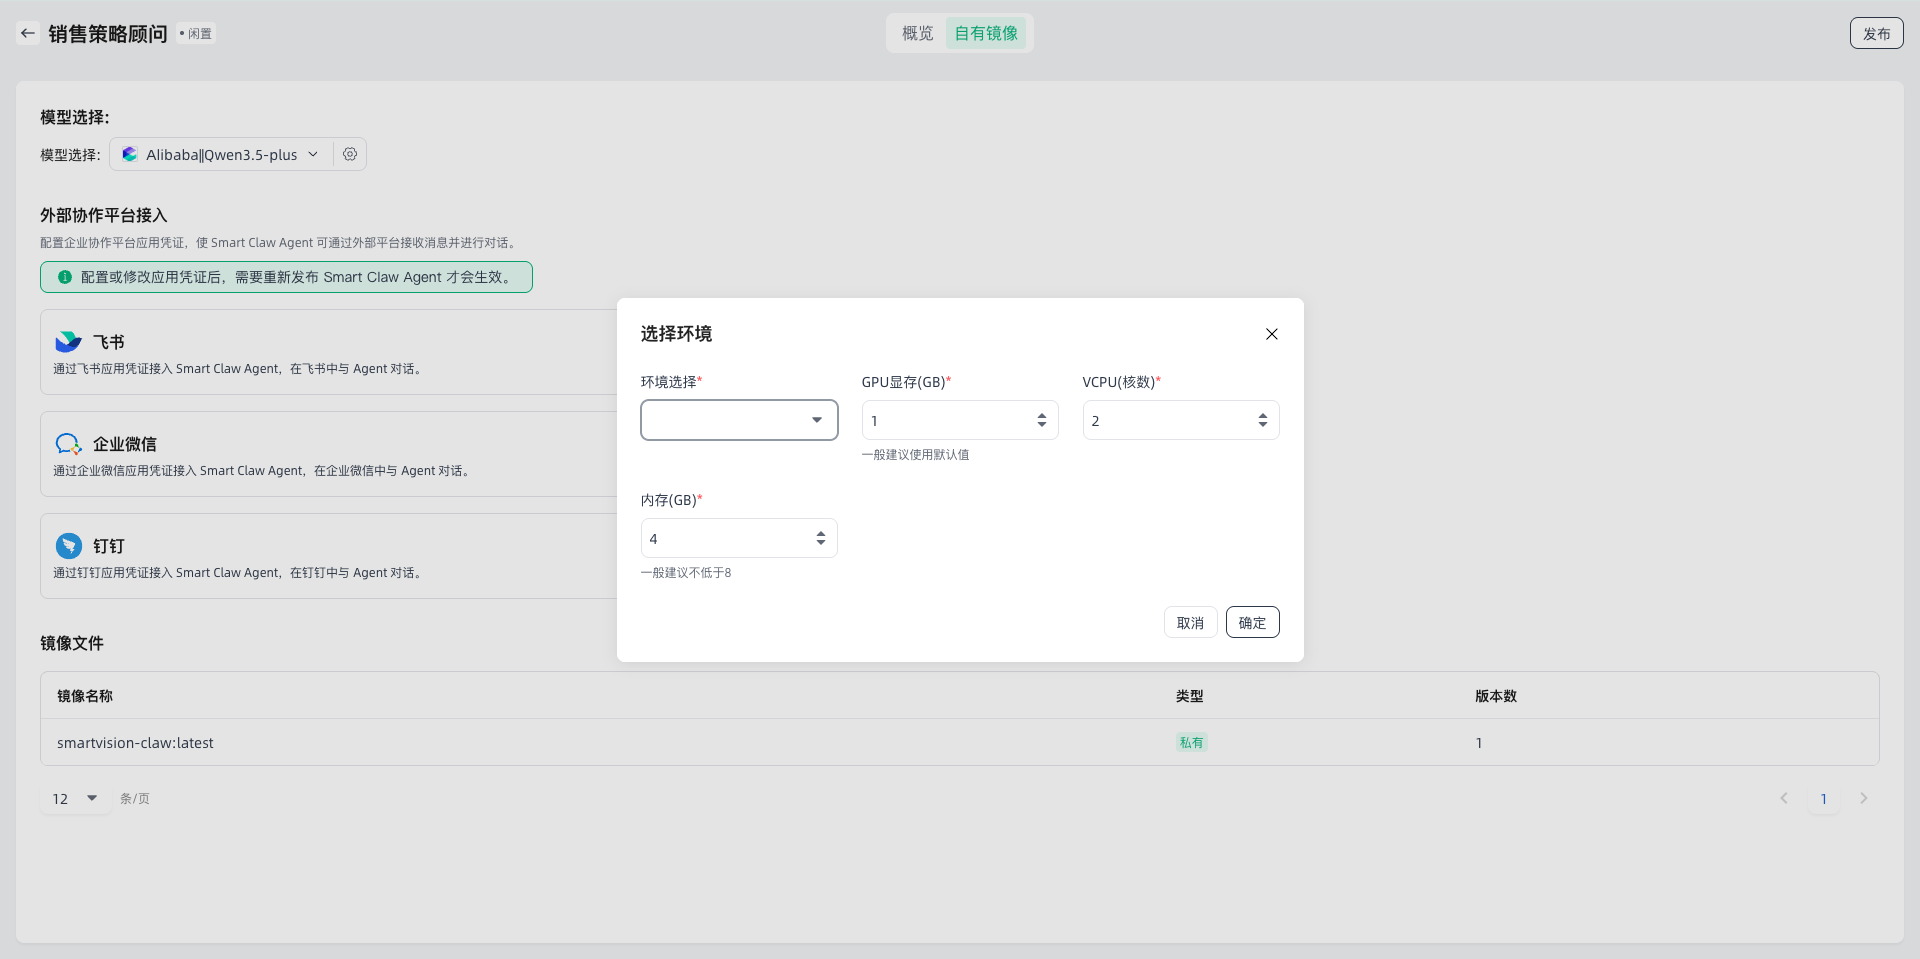Viewport: 1920px width, 959px height.
Task: Open the Alibaba Qwen3.5-plus model dropdown
Action: click(220, 154)
